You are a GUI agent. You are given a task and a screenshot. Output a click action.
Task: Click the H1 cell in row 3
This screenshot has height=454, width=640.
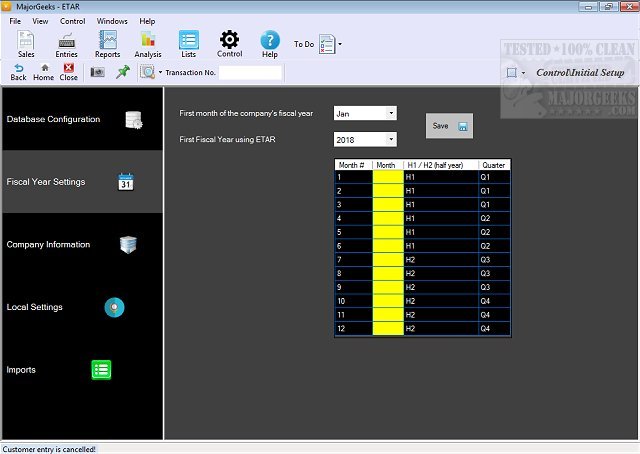click(441, 205)
